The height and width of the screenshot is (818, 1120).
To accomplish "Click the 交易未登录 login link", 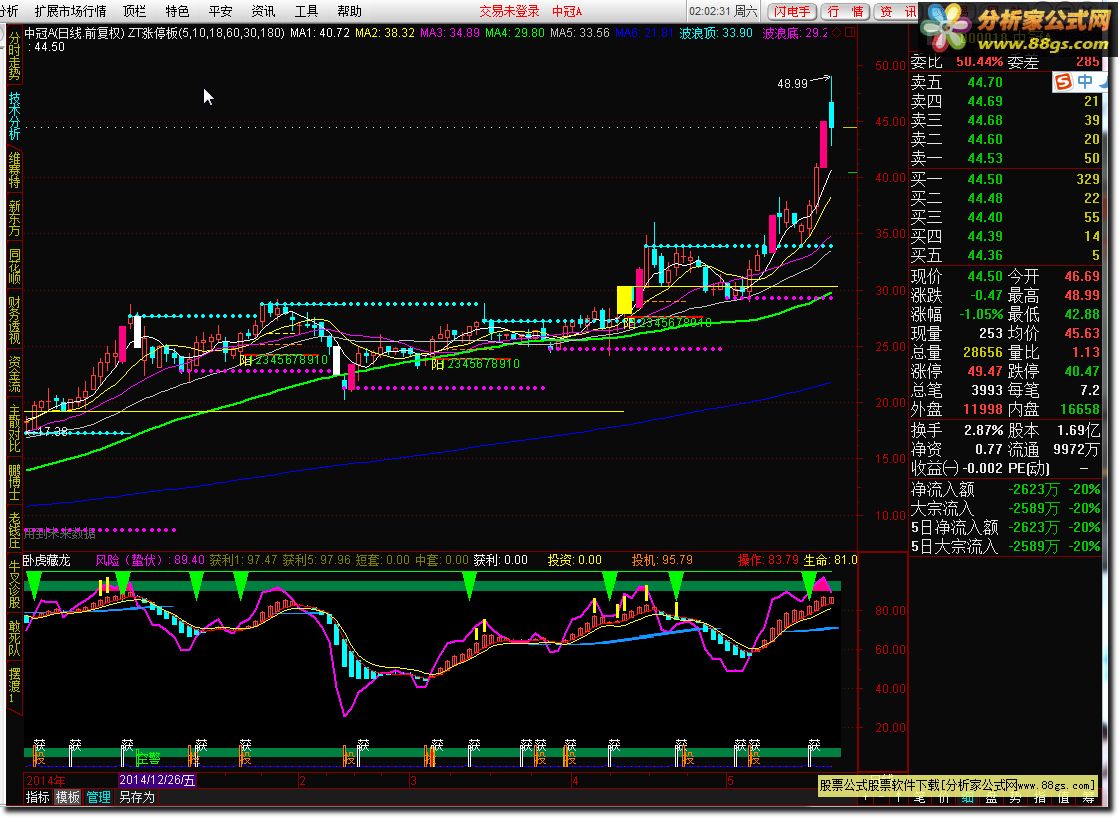I will tap(509, 11).
